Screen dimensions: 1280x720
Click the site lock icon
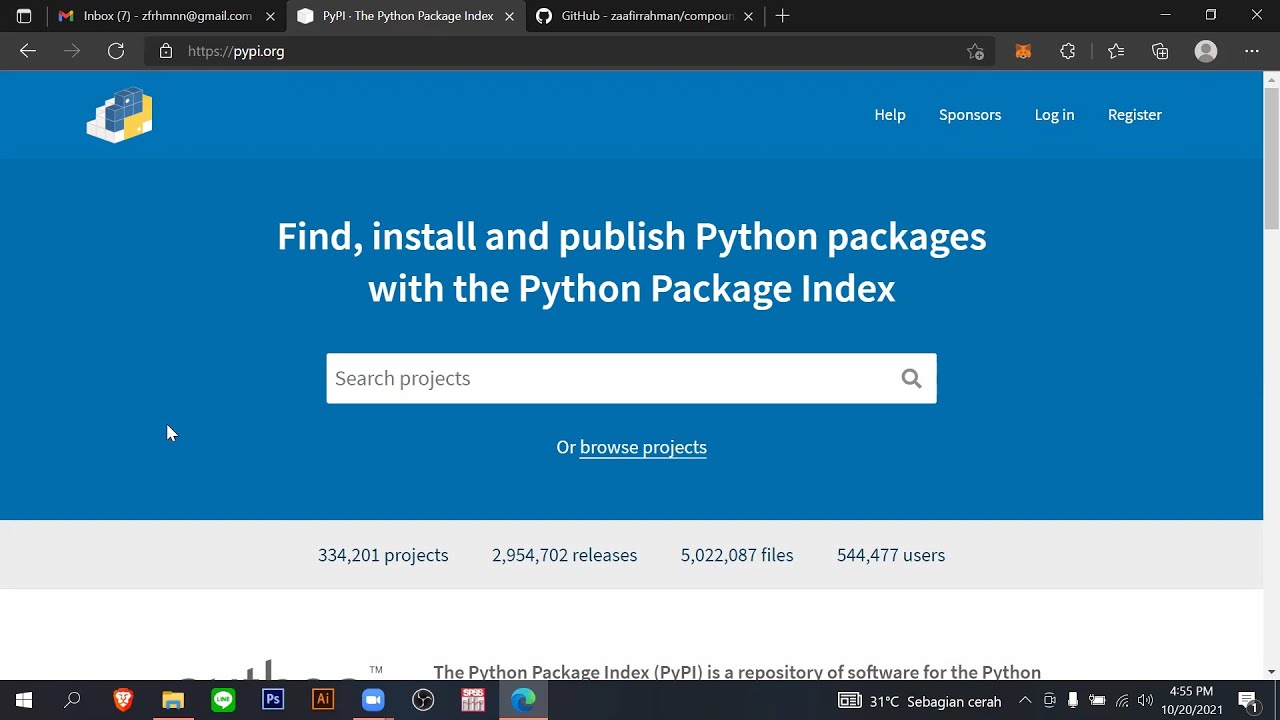(x=166, y=51)
